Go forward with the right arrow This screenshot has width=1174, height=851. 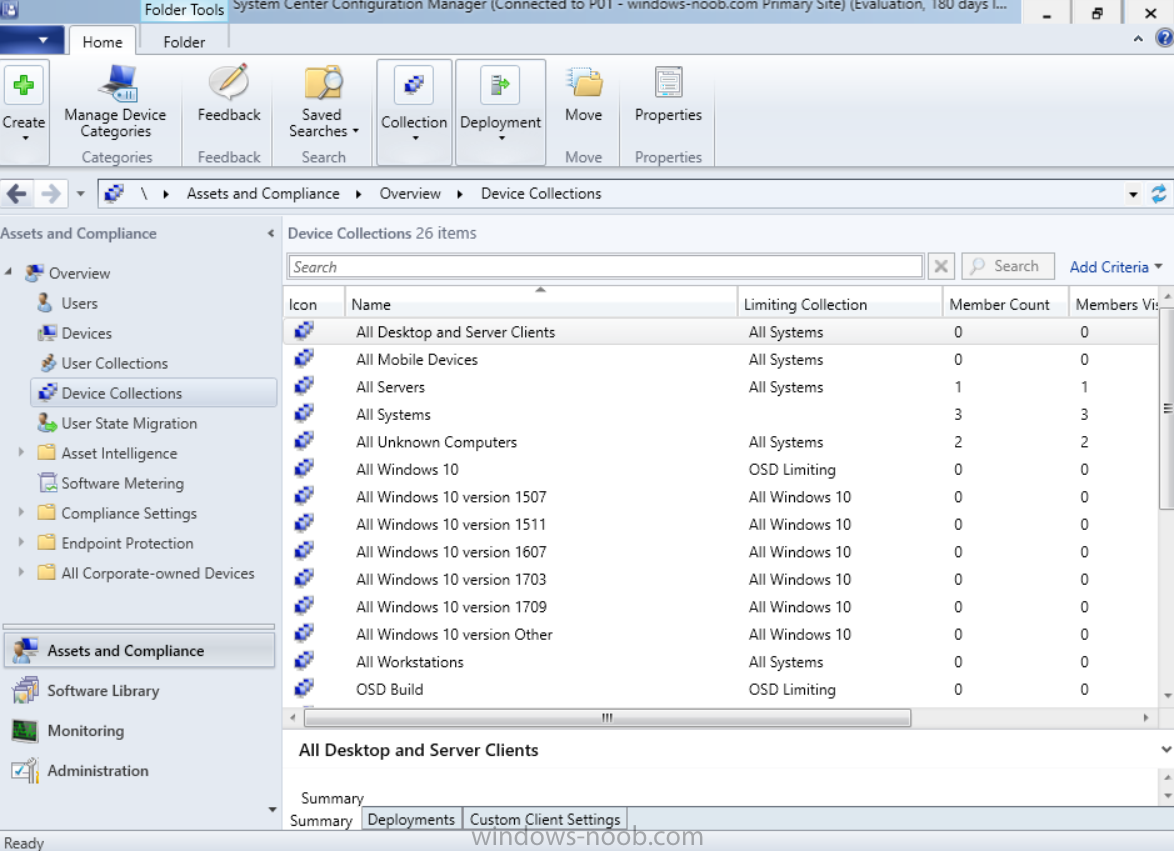coord(51,194)
